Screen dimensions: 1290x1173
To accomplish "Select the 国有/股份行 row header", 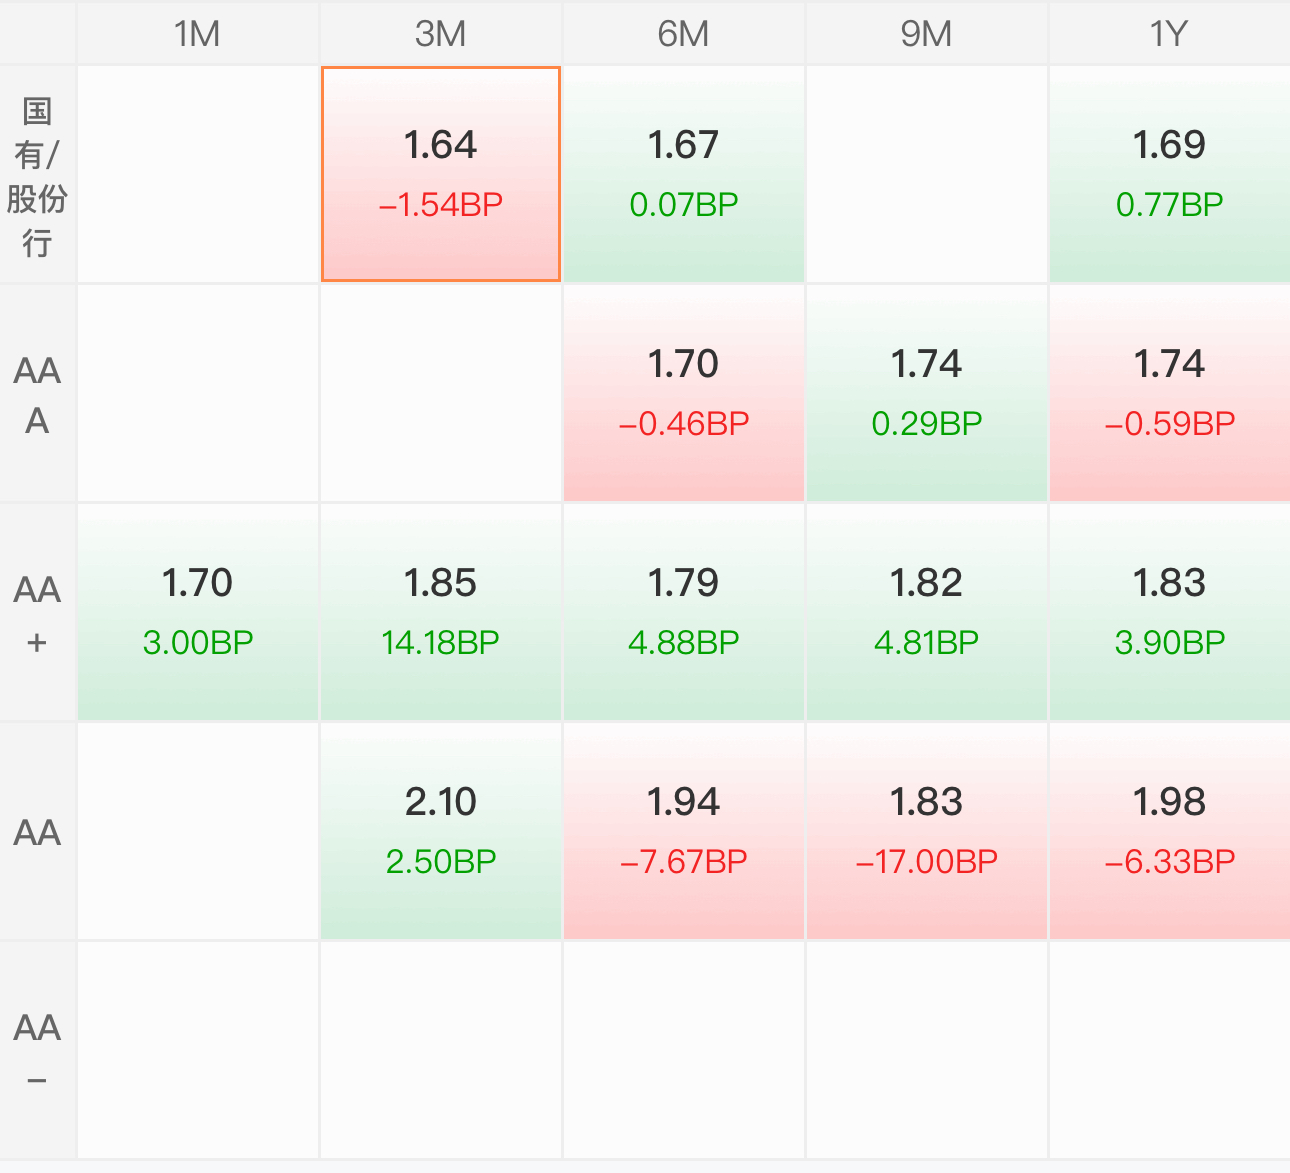I will (x=37, y=174).
